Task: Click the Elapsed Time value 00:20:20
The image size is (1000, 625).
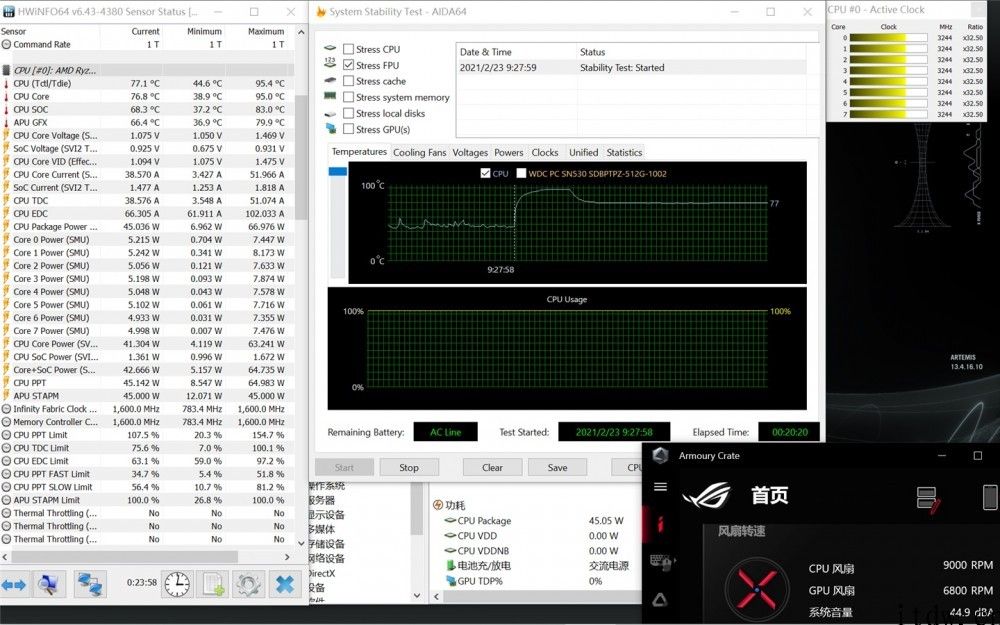Action: tap(789, 432)
